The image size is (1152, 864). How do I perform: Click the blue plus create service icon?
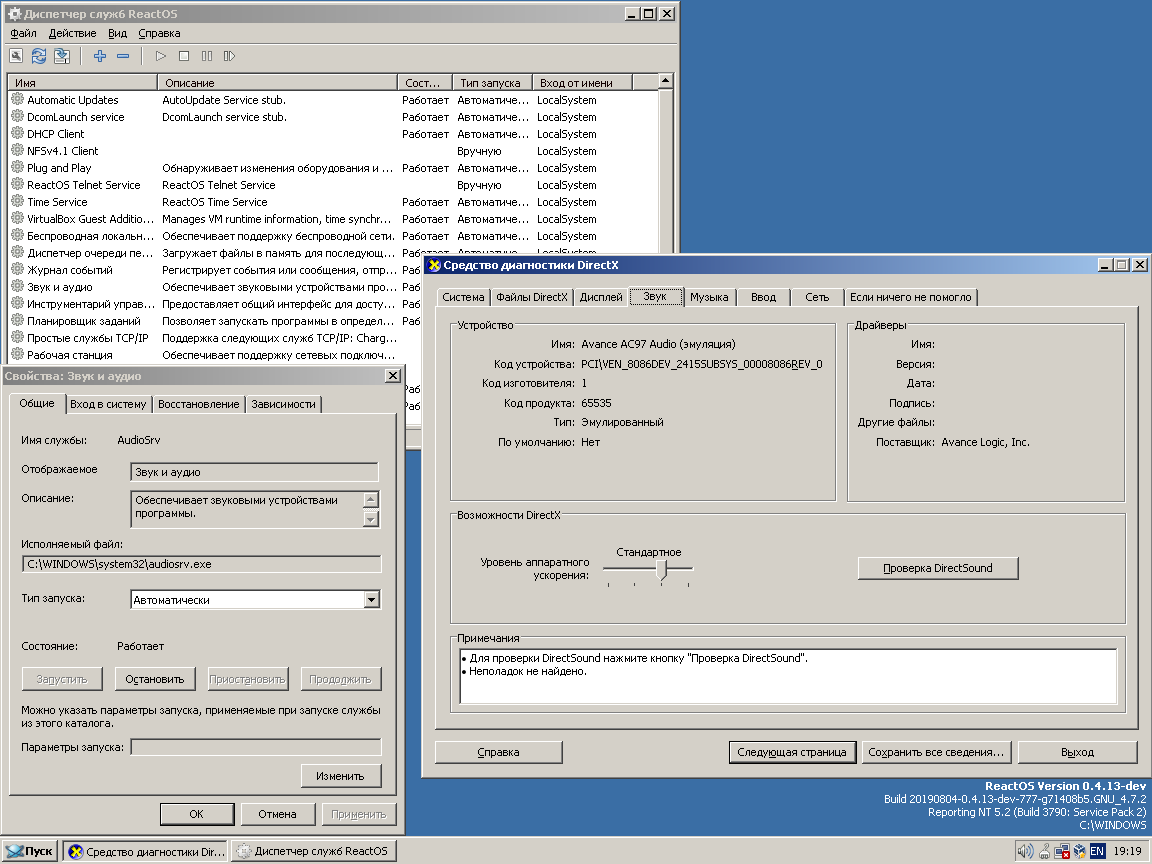click(100, 56)
